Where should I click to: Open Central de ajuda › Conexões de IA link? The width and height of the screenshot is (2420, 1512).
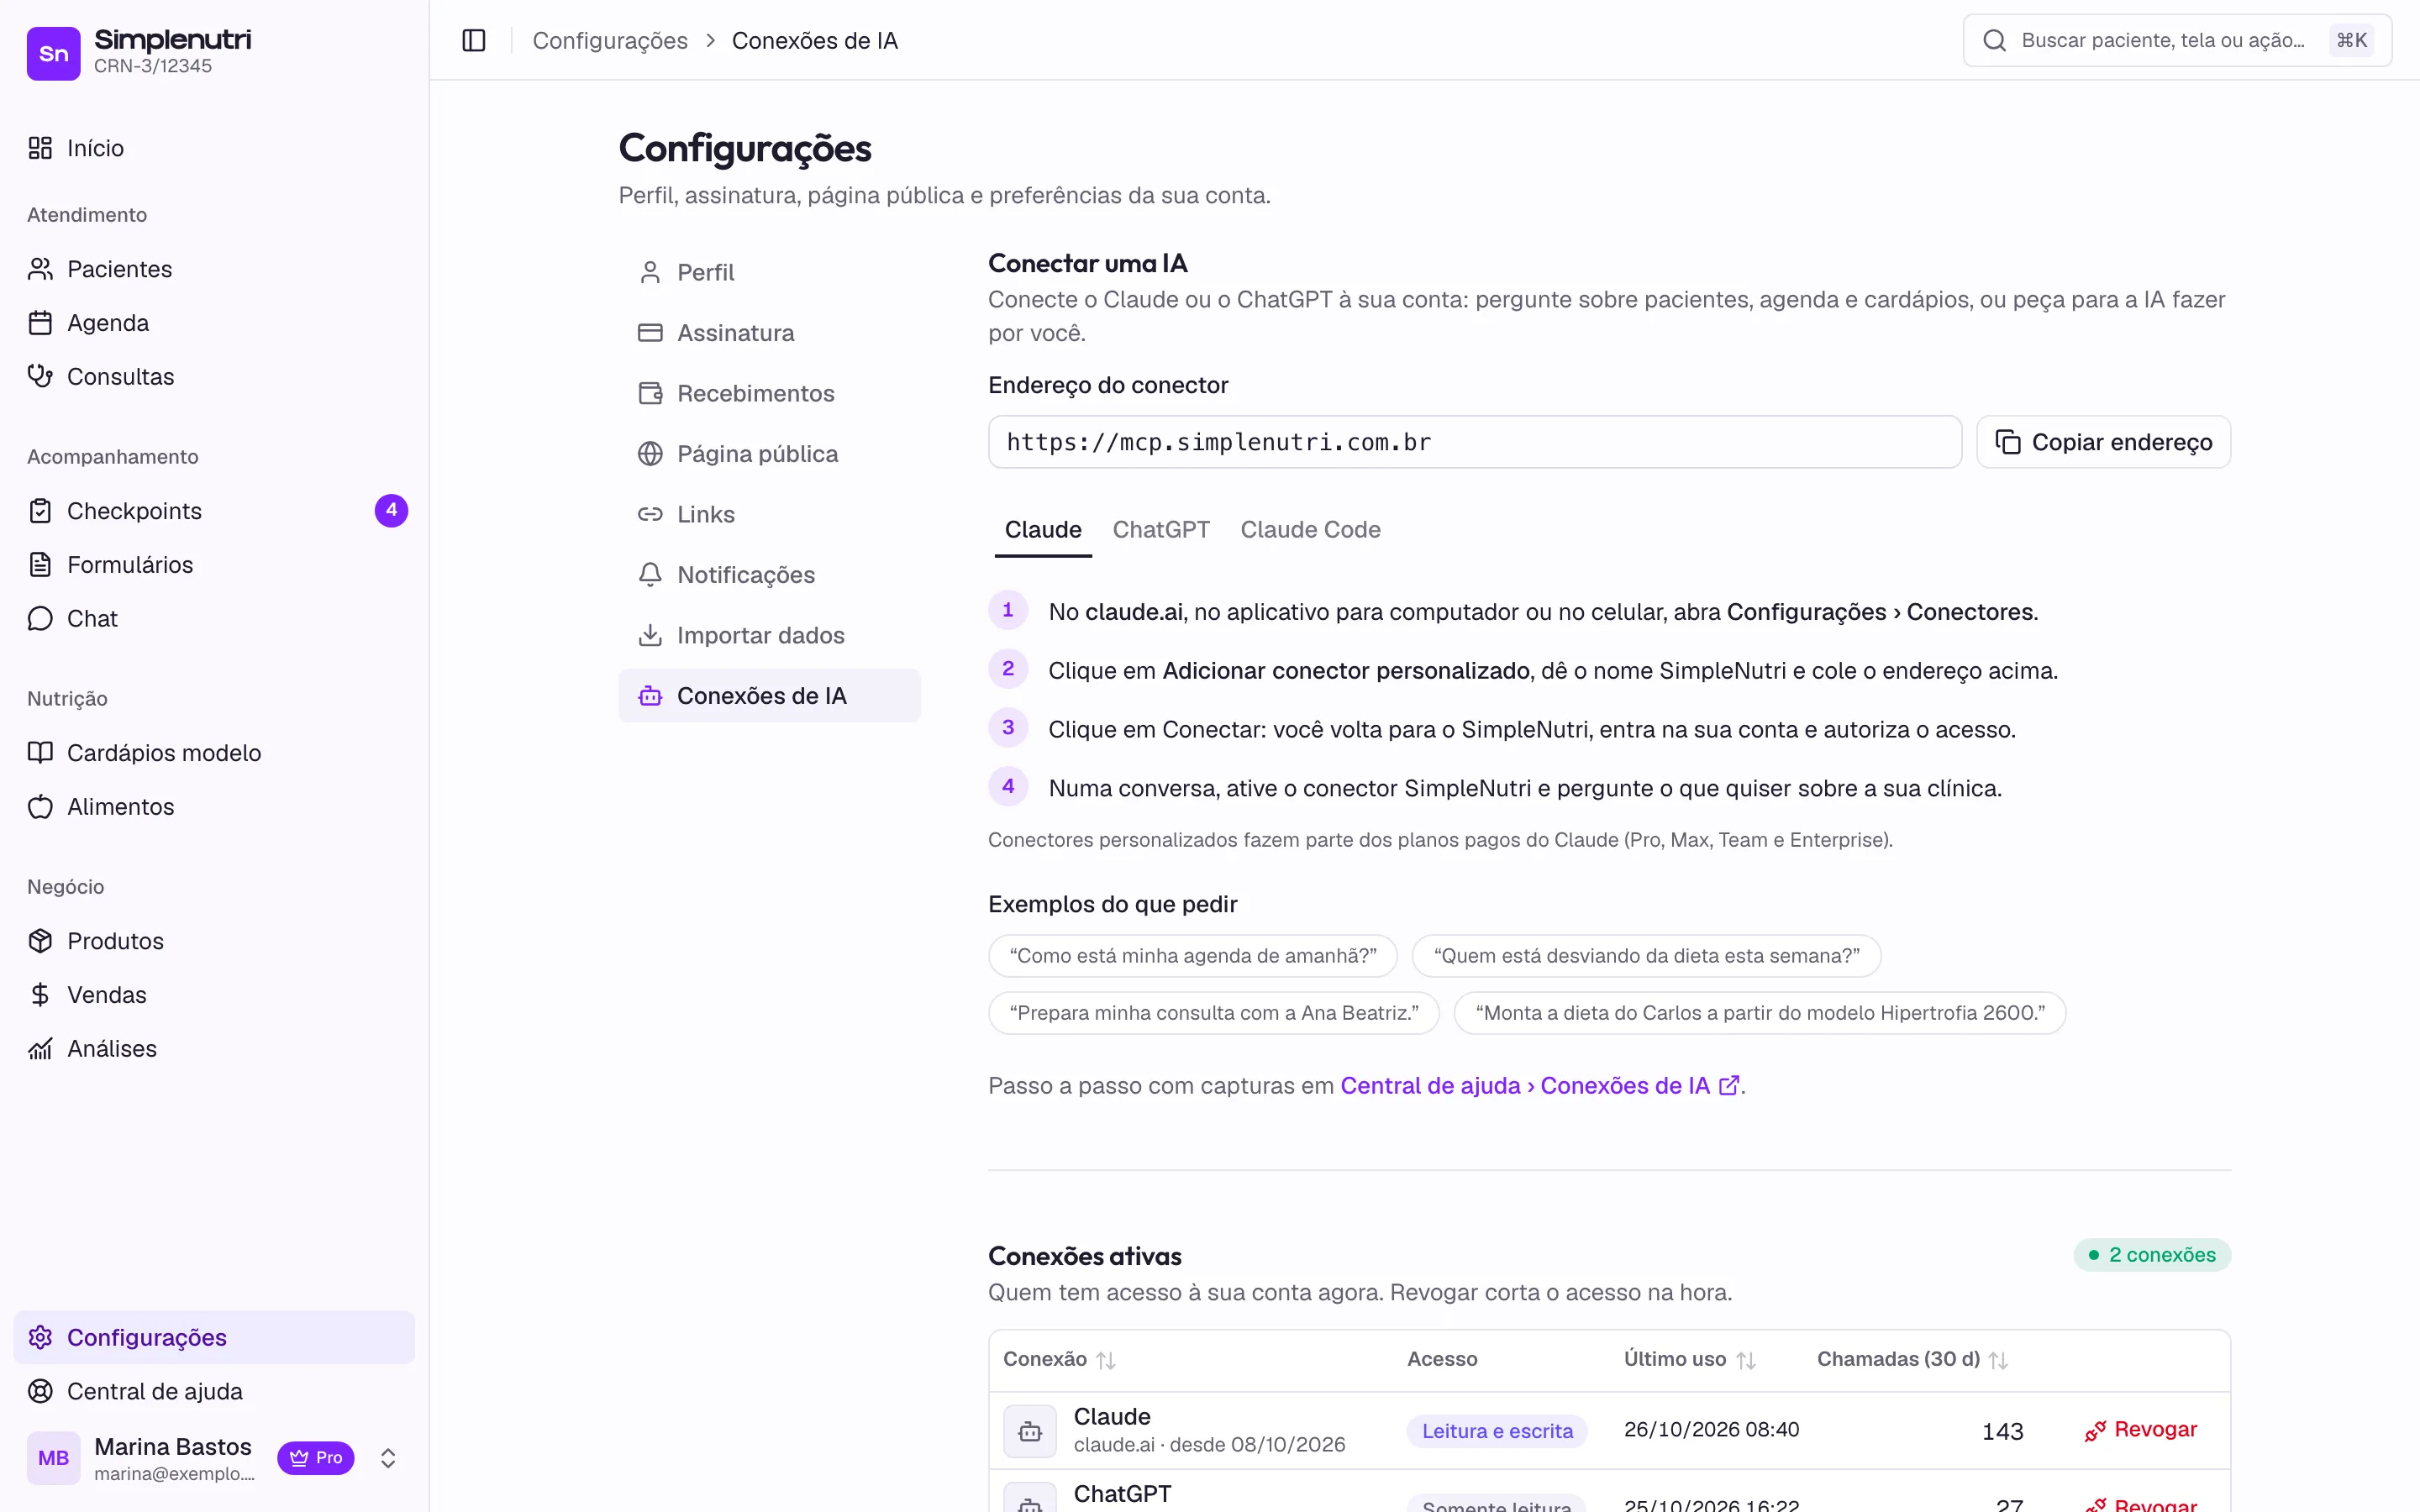click(x=1540, y=1086)
